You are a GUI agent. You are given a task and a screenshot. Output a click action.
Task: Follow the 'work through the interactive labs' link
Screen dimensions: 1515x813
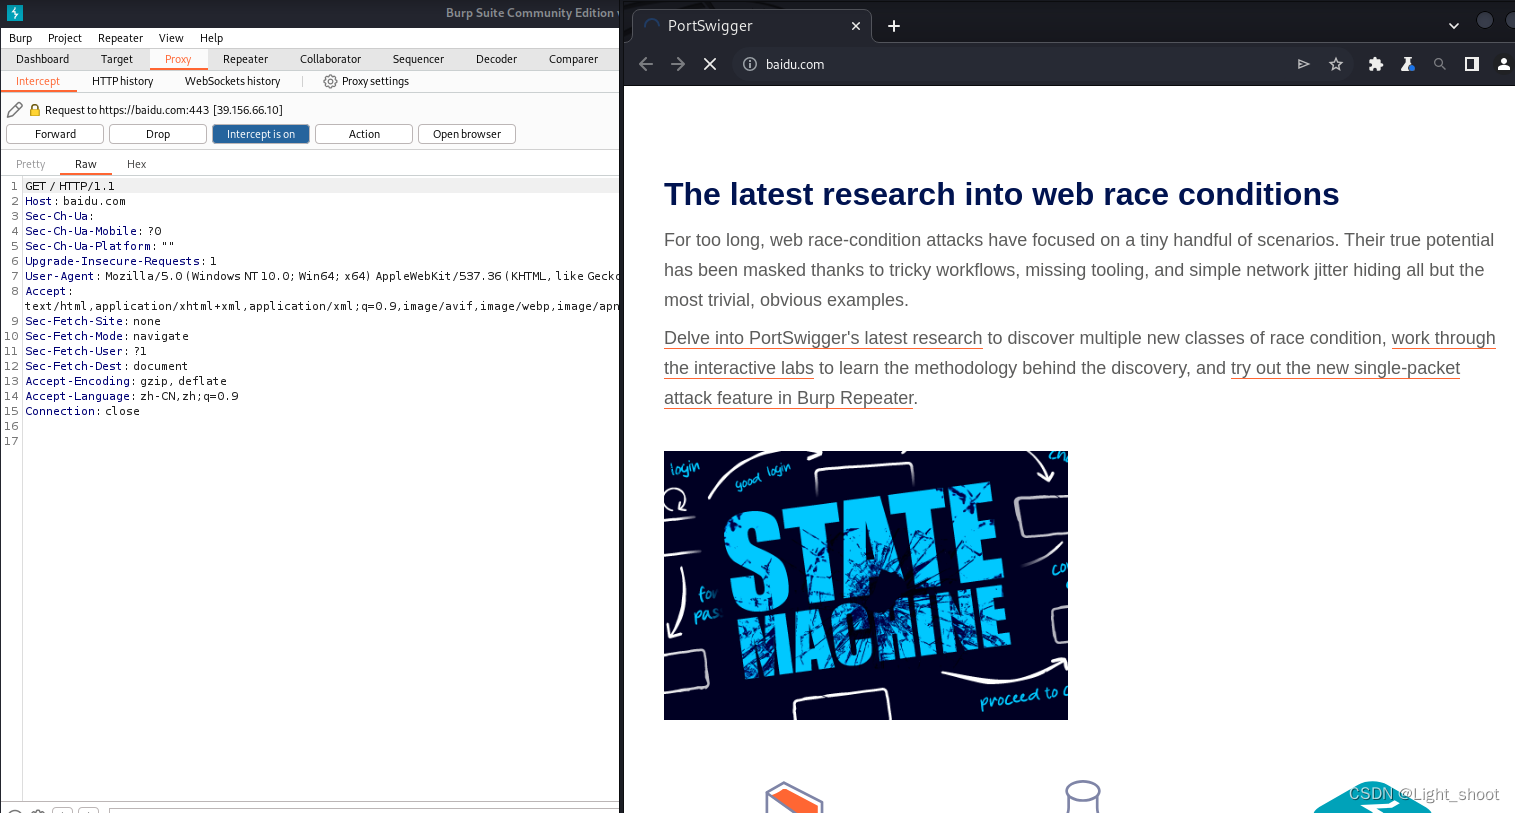point(1080,353)
